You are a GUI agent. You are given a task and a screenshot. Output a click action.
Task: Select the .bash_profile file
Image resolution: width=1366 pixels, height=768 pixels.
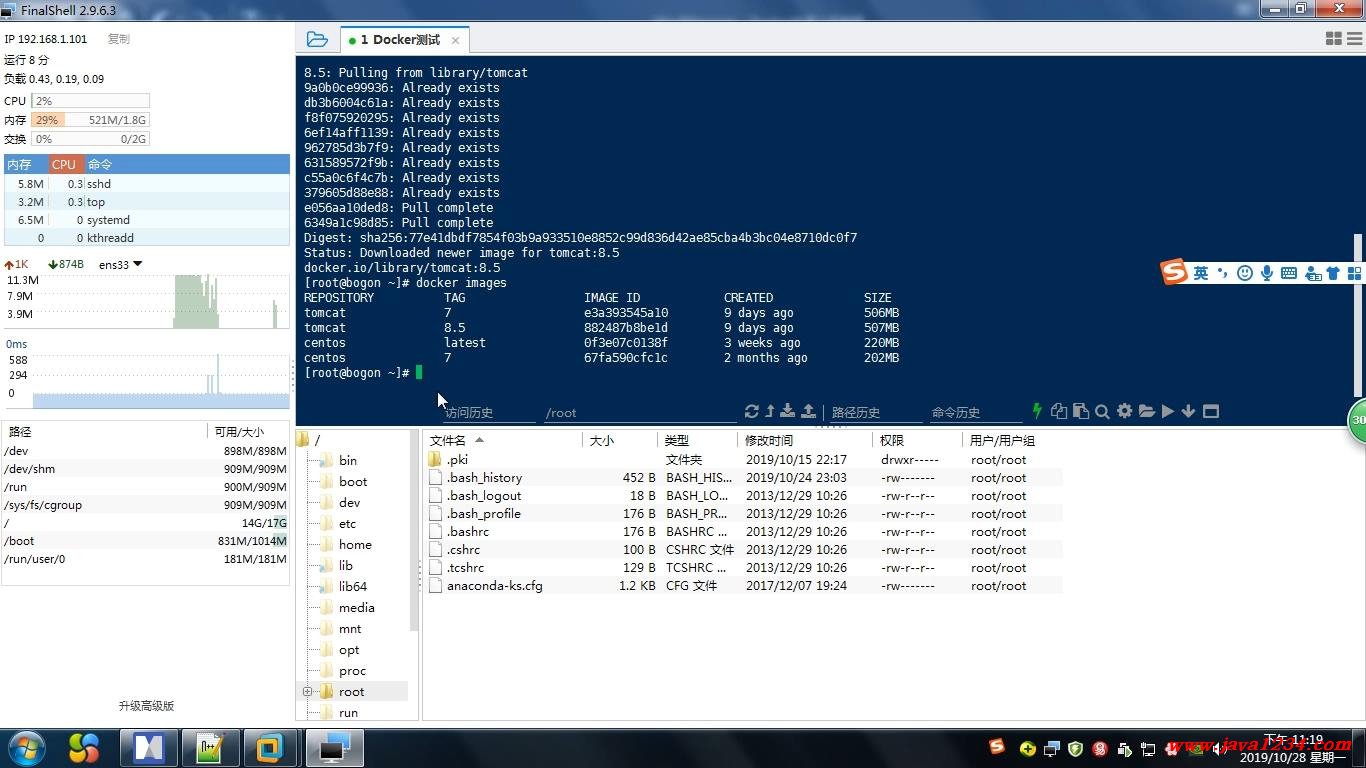click(743, 514)
